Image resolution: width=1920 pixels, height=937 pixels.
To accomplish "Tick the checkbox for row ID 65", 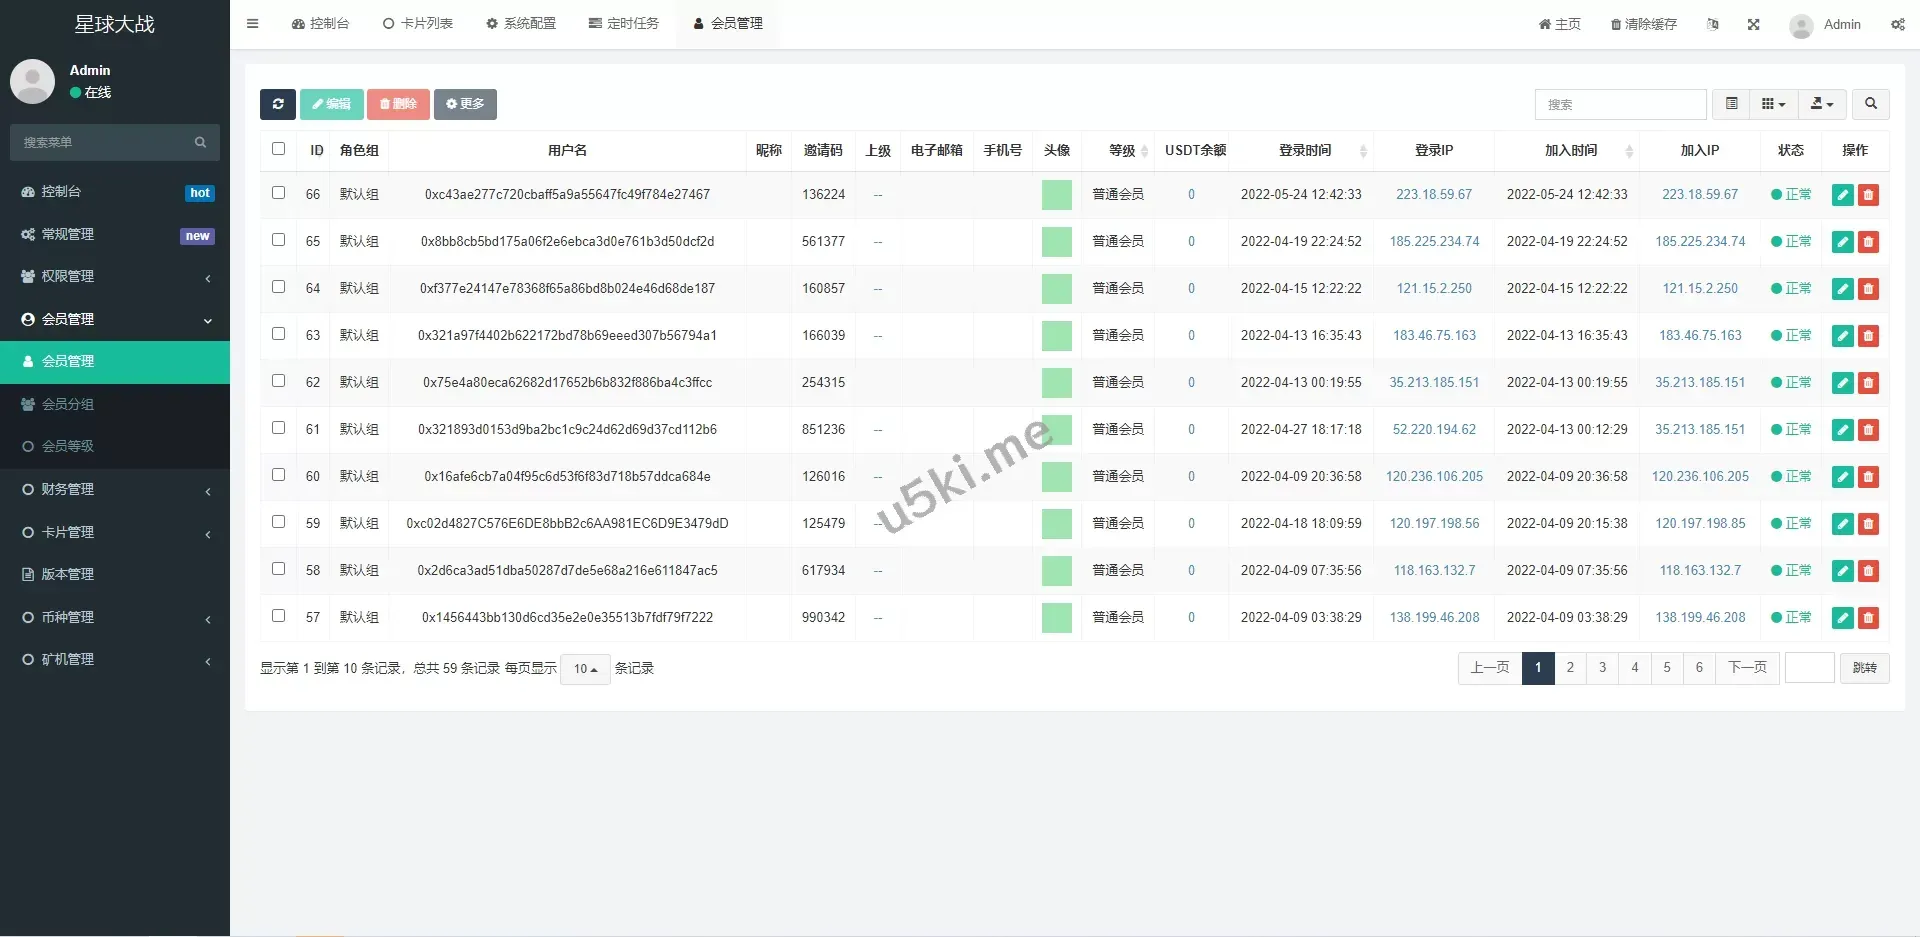I will pos(278,240).
